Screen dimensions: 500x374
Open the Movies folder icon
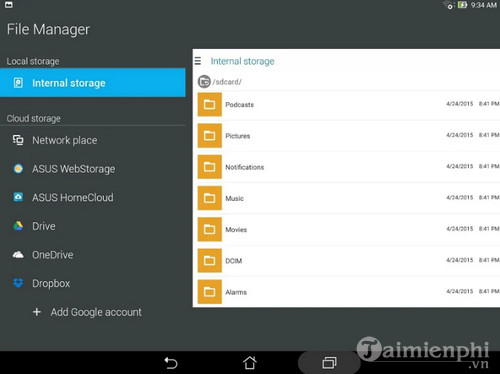tap(210, 229)
